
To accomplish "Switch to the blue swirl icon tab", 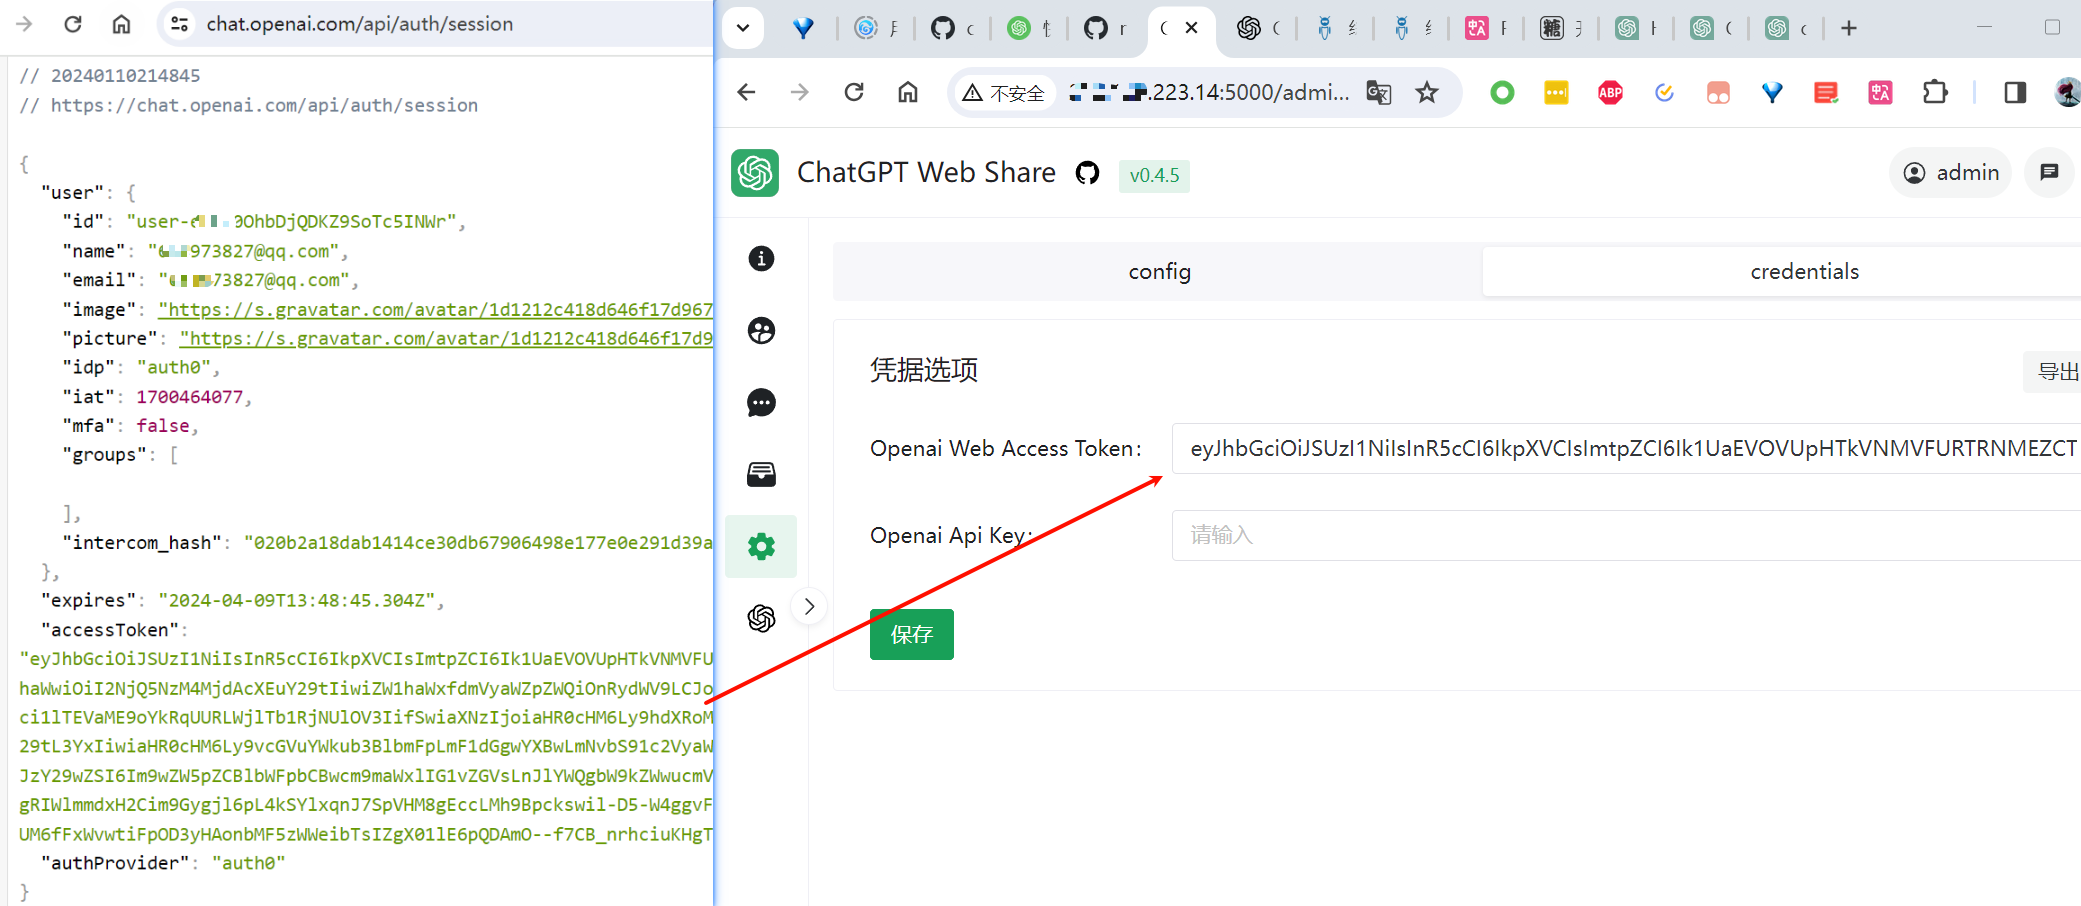I will pos(866,28).
